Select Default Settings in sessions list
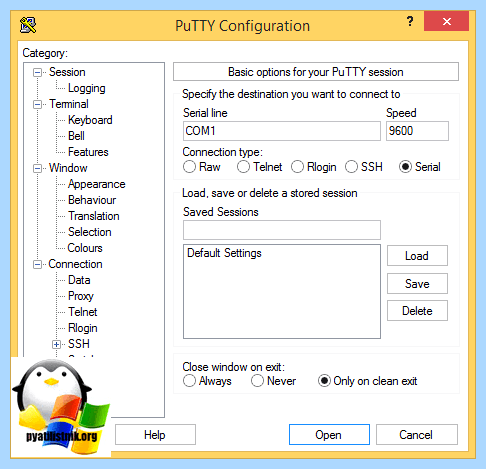486x469 pixels. 224,253
